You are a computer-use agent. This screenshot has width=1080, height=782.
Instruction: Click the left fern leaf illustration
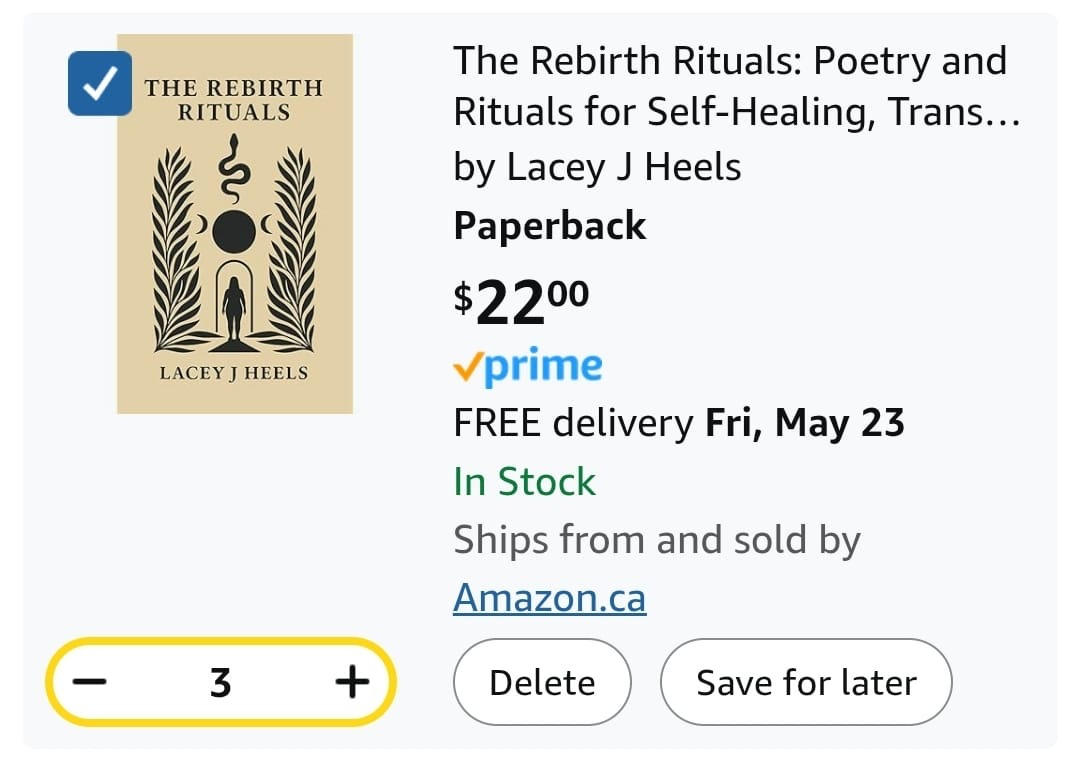coord(176,250)
